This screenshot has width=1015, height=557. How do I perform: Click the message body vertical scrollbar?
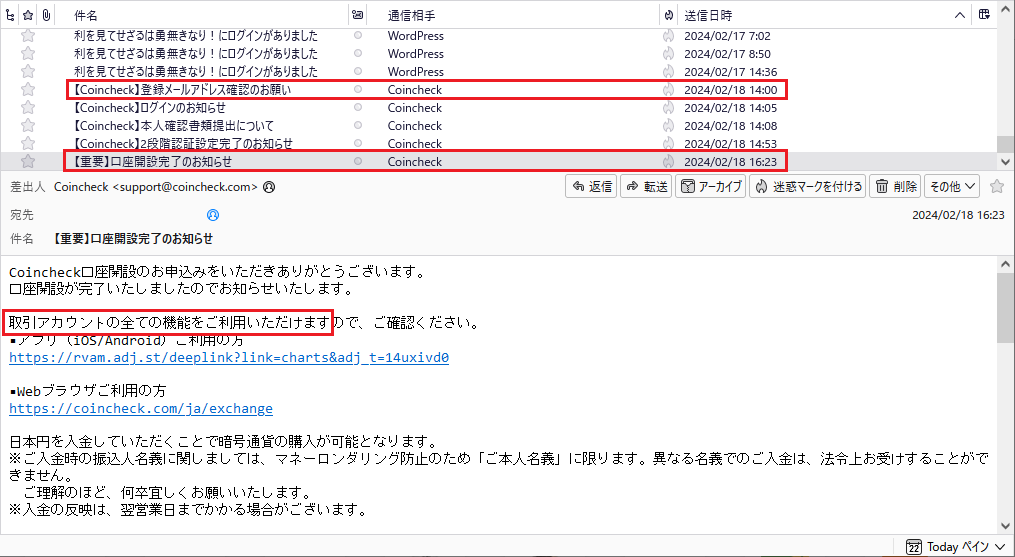pyautogui.click(x=1004, y=400)
